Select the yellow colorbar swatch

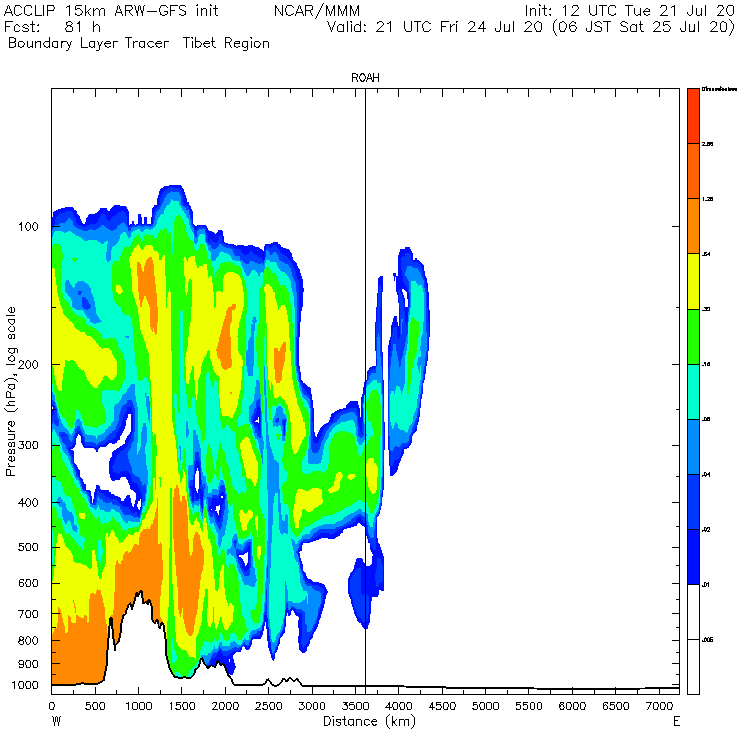(x=693, y=281)
